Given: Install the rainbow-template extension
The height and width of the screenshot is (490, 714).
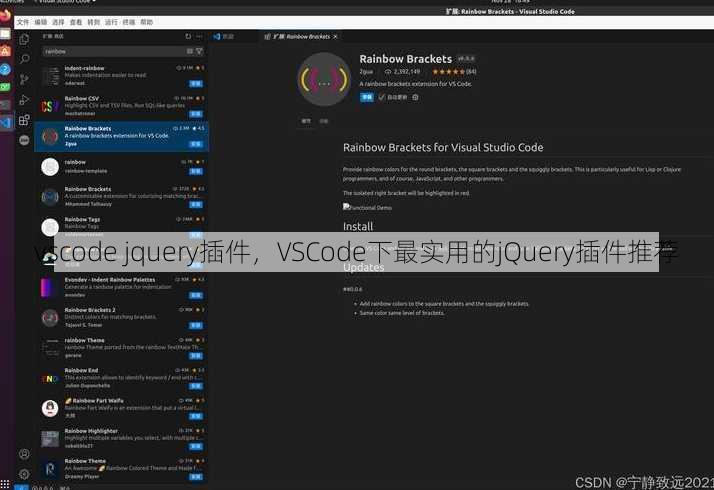Looking at the screenshot, I should 196,171.
